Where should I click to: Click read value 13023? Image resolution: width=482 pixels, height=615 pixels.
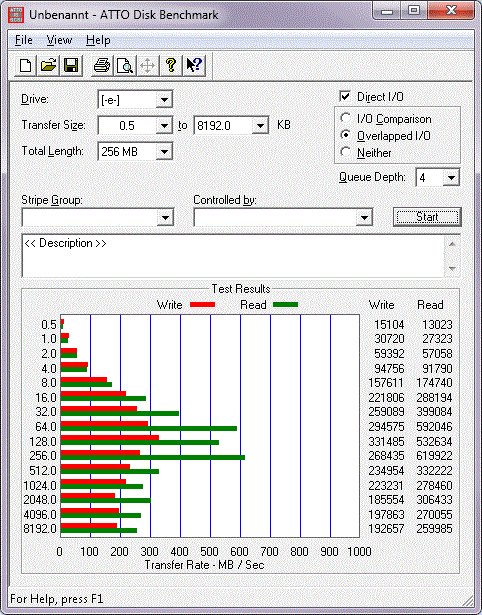pyautogui.click(x=437, y=325)
